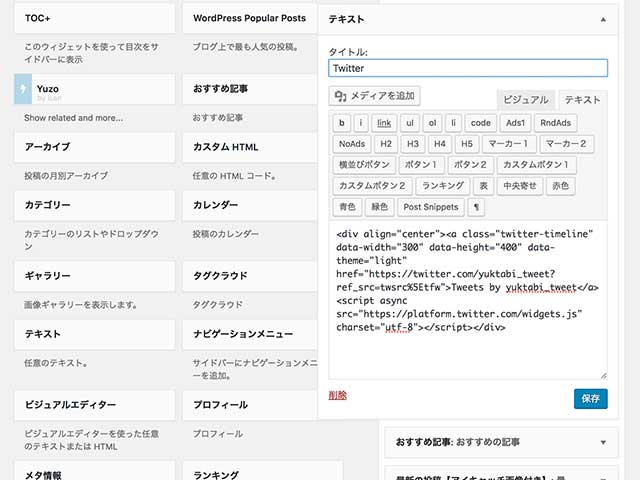Insert an H3 heading tag
640x480 pixels.
click(x=413, y=144)
